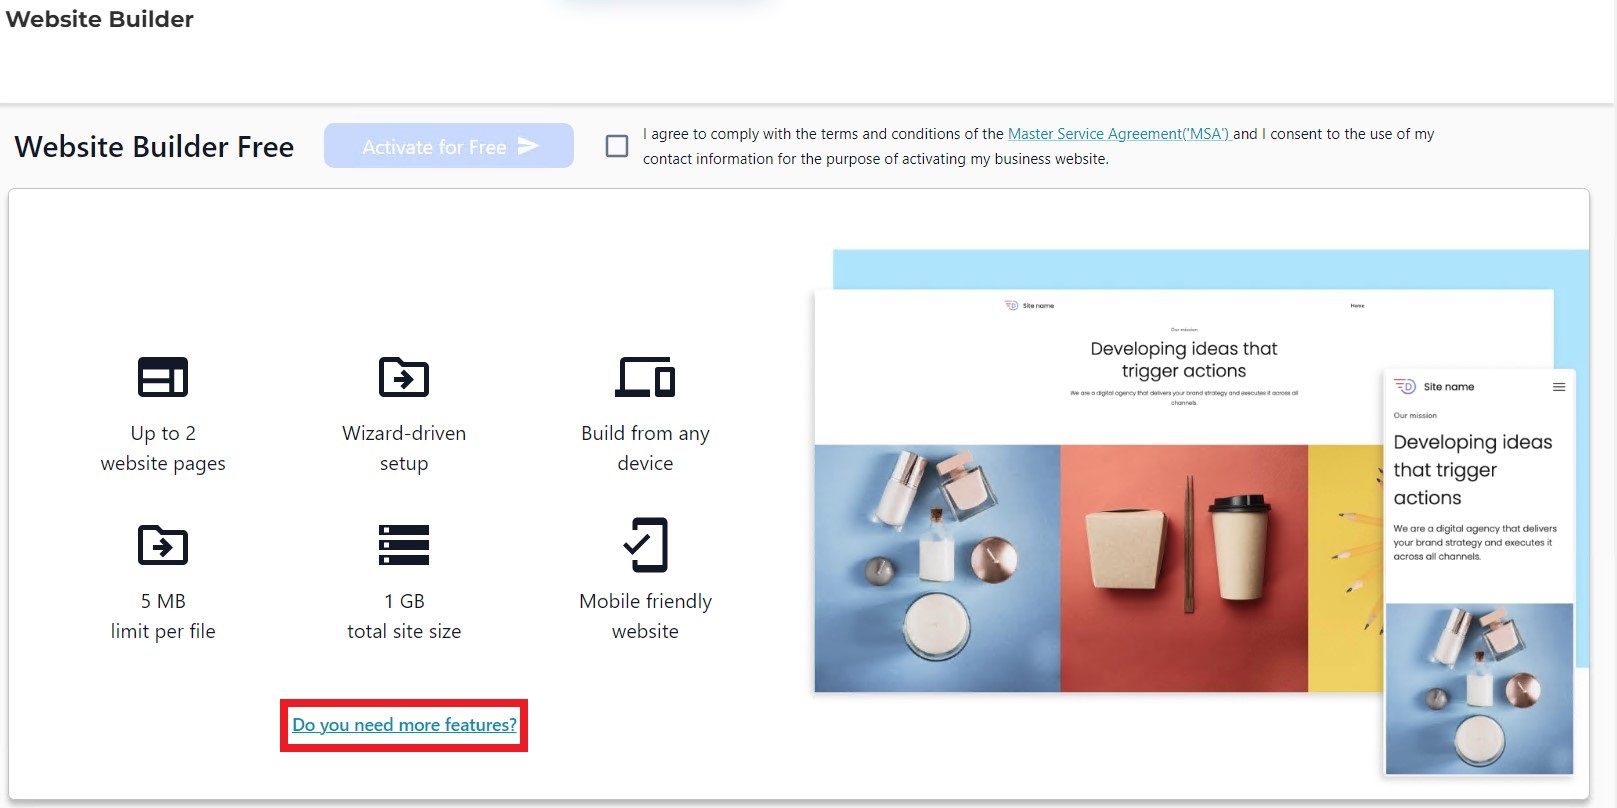The image size is (1617, 808).
Task: Click the 'Build from any device' icon
Action: point(645,377)
